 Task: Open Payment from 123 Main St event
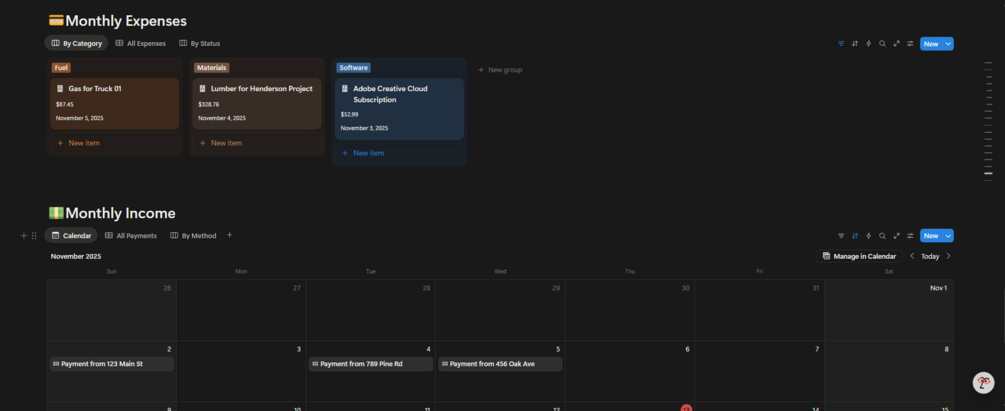click(112, 364)
